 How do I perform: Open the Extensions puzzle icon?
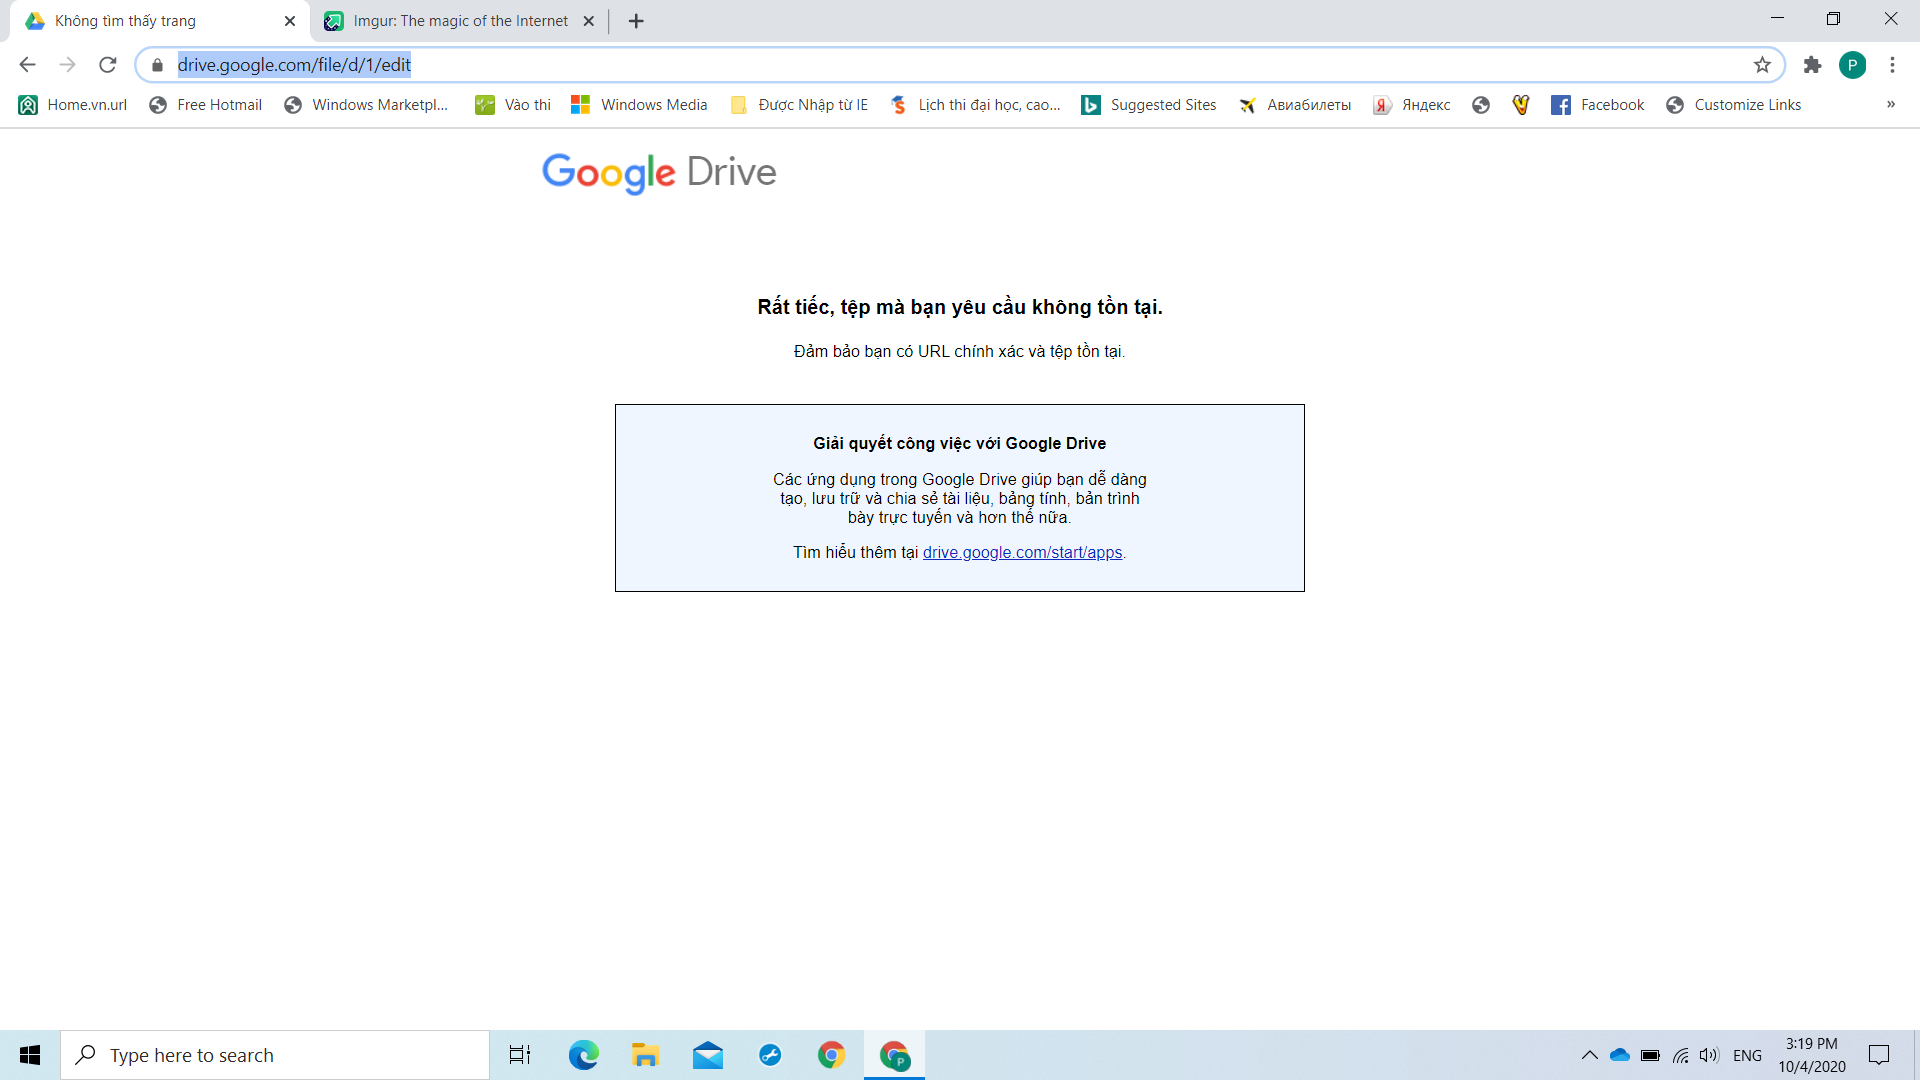coord(1812,65)
